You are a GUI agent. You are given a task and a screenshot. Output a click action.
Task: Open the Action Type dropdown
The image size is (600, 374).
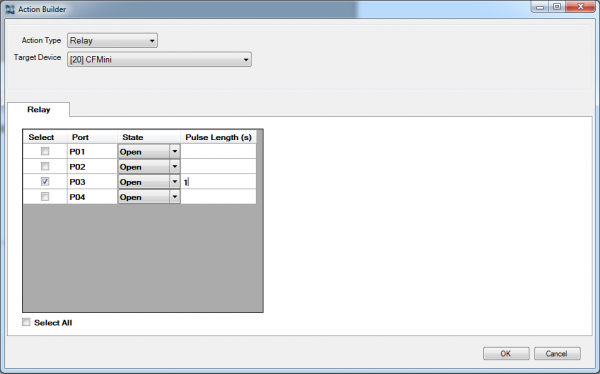pyautogui.click(x=112, y=41)
